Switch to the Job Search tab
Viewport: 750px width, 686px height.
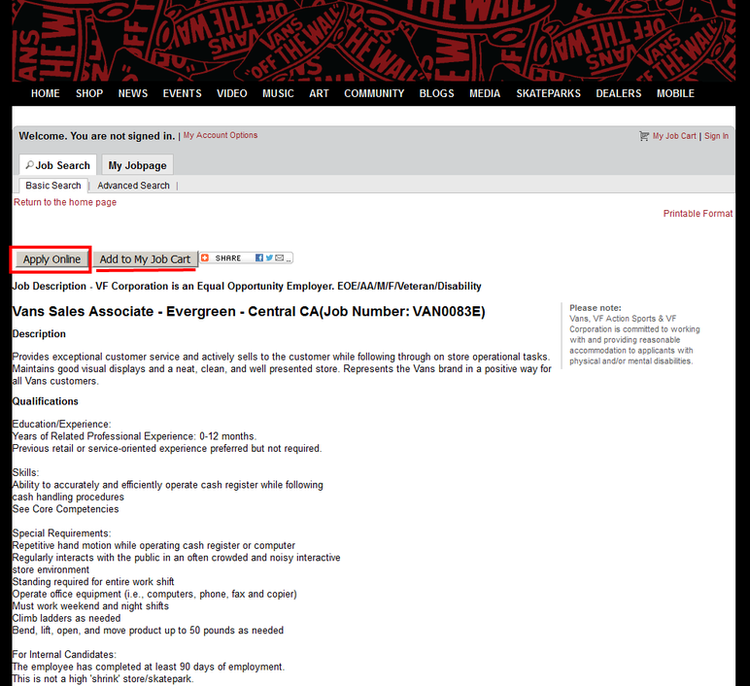[58, 165]
